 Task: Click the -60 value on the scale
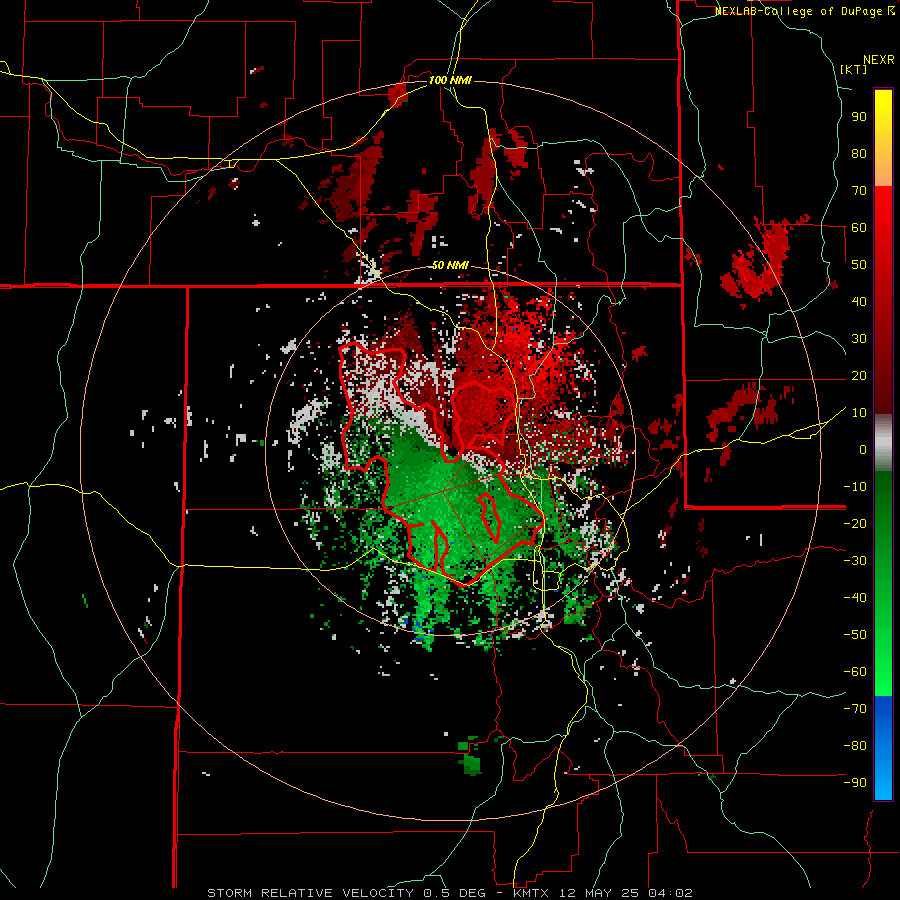pos(855,672)
